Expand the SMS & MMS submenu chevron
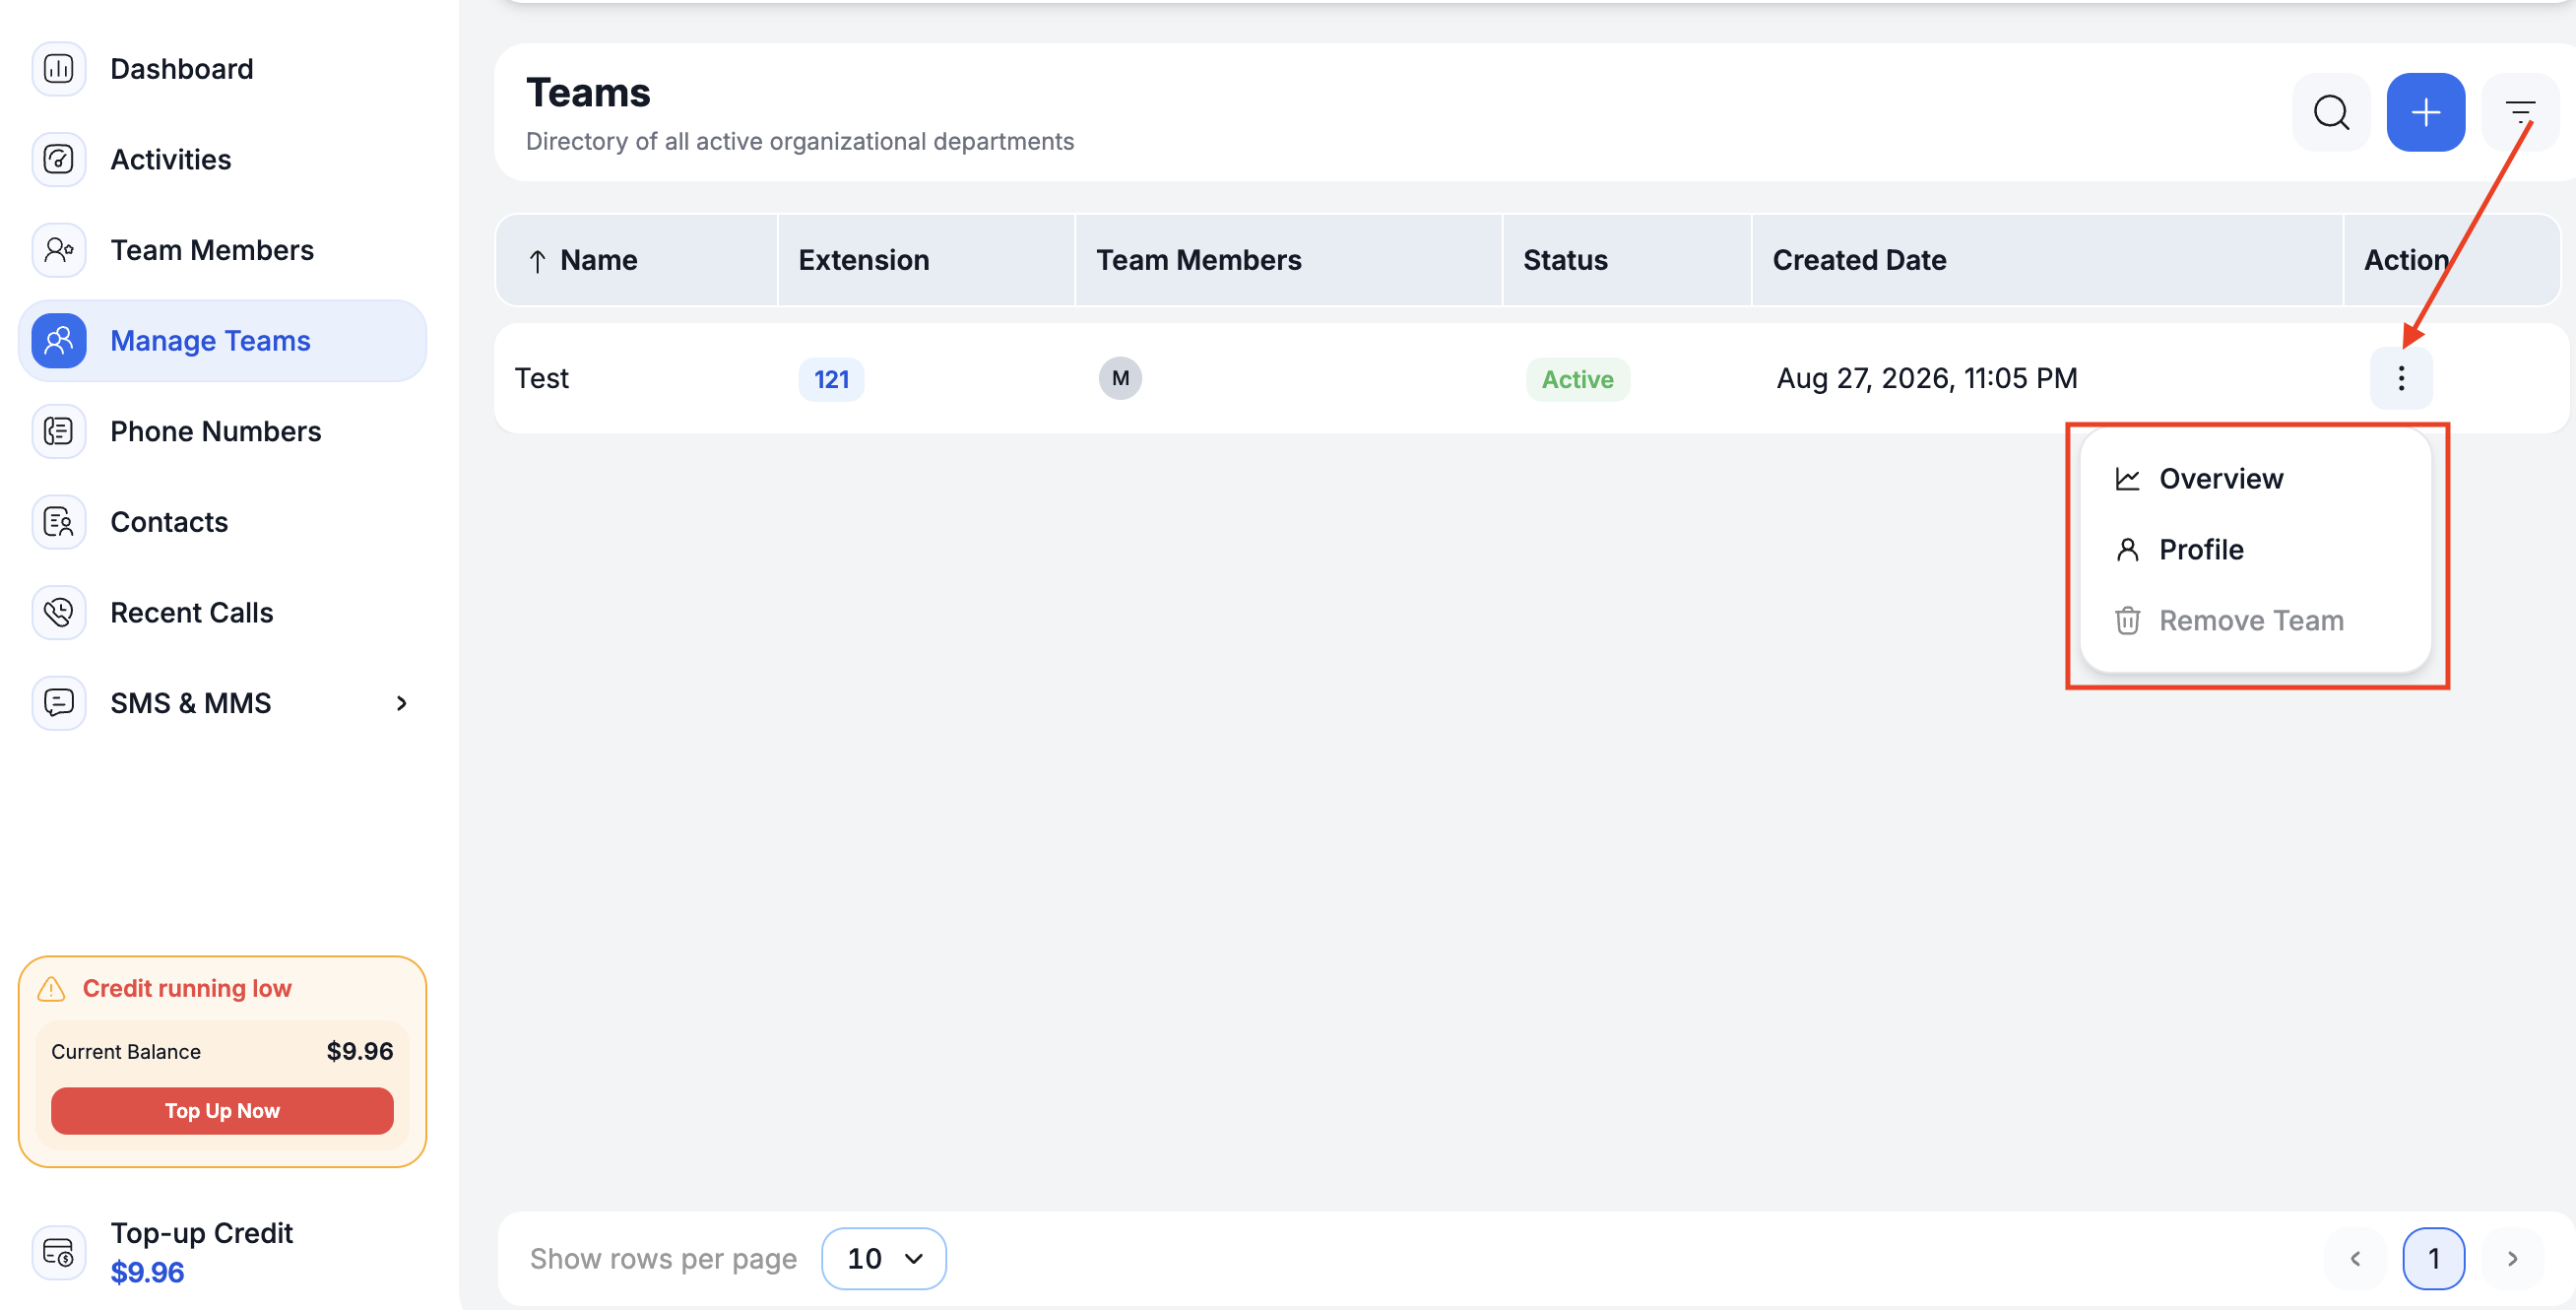The width and height of the screenshot is (2576, 1310). pos(402,703)
